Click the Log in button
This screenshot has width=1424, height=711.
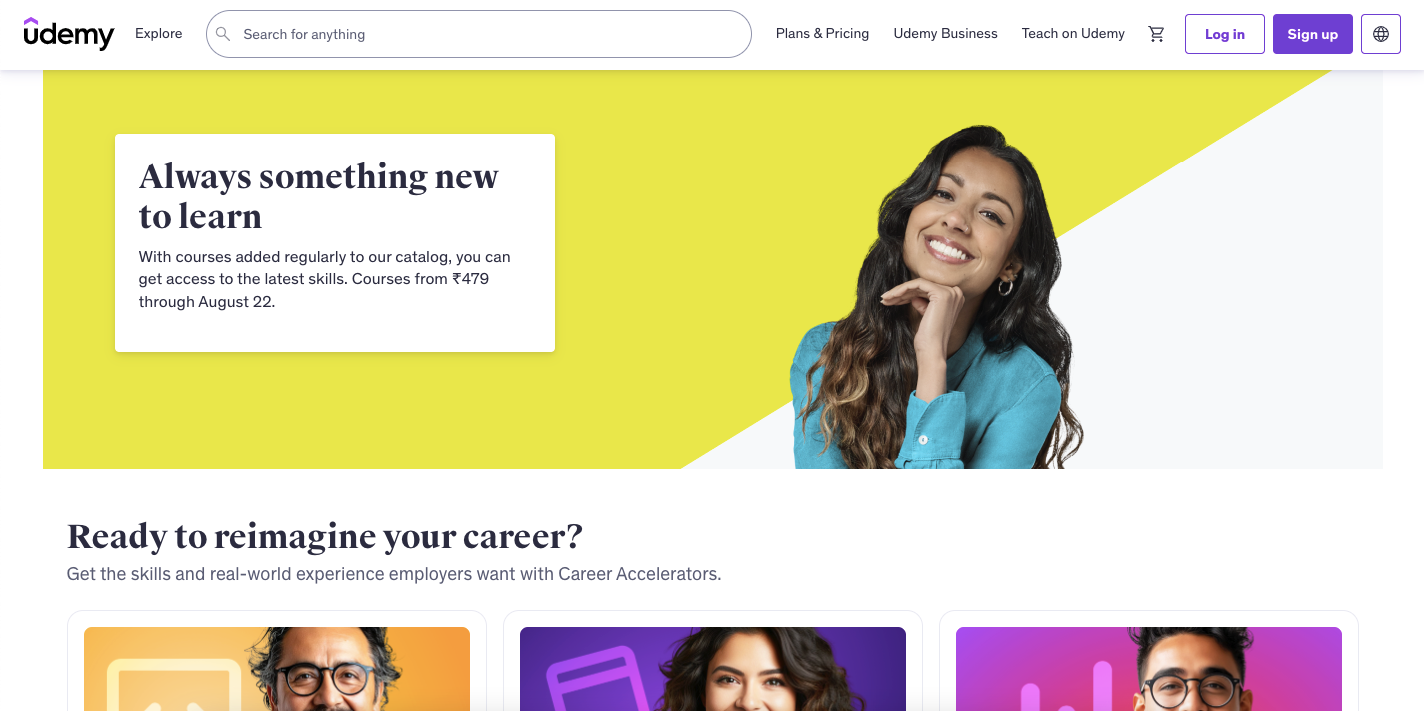pos(1225,34)
